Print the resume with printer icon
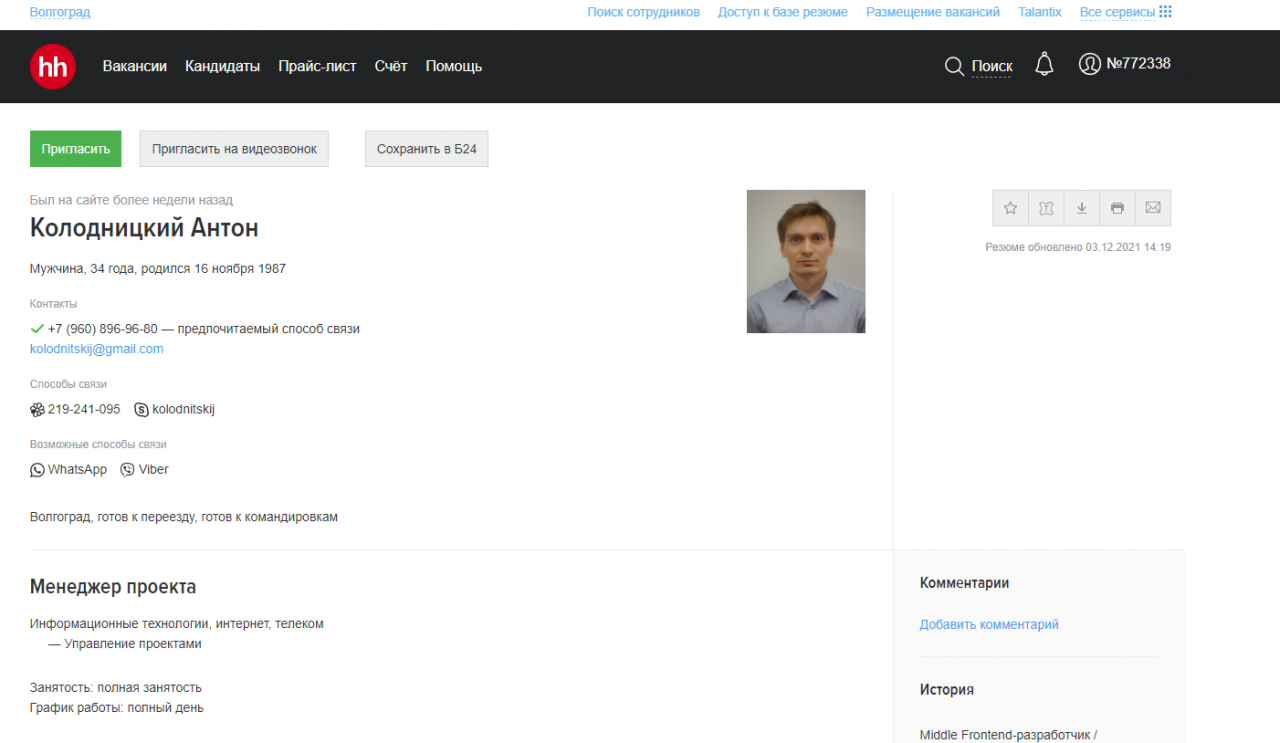This screenshot has height=743, width=1280. point(1117,208)
